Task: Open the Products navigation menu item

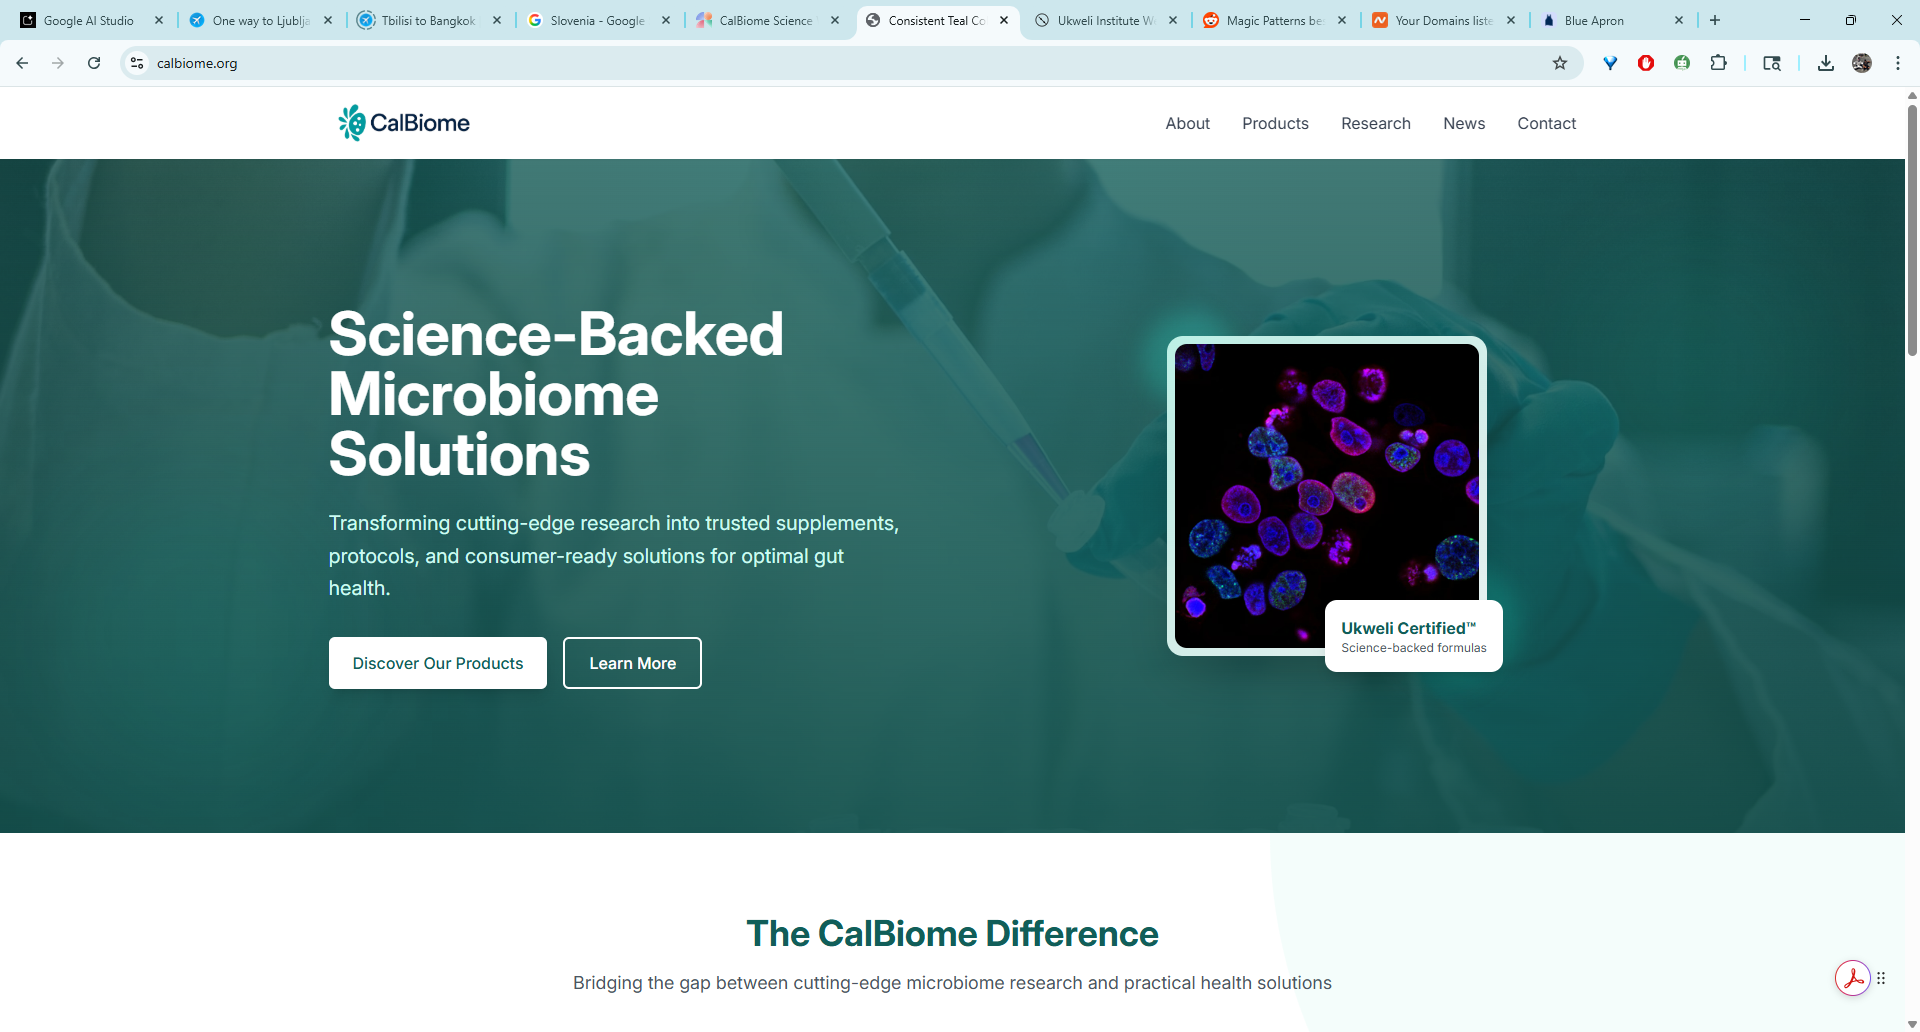Action: tap(1275, 123)
